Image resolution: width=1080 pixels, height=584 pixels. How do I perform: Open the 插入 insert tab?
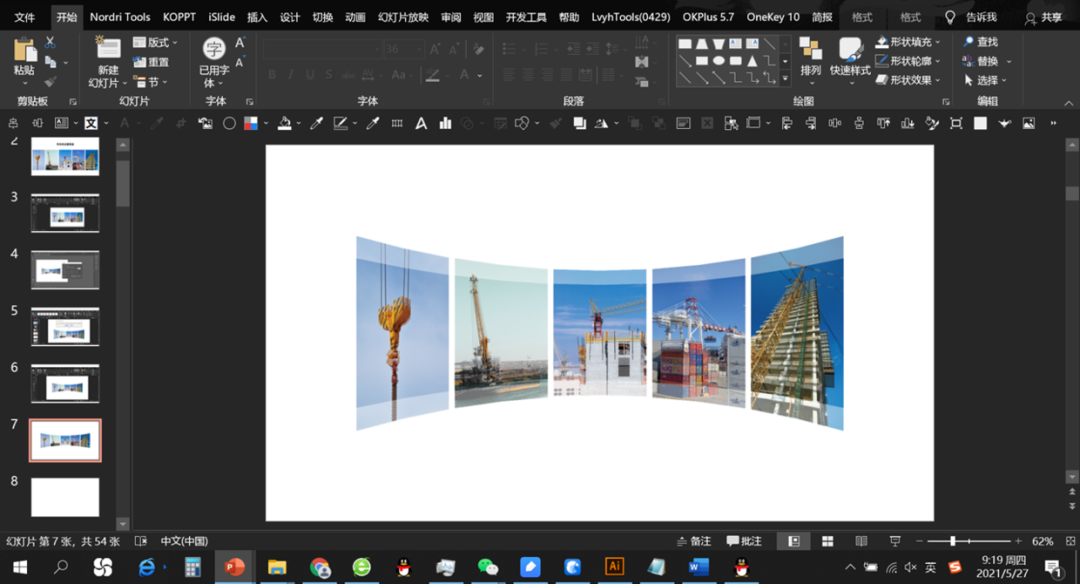pyautogui.click(x=257, y=17)
